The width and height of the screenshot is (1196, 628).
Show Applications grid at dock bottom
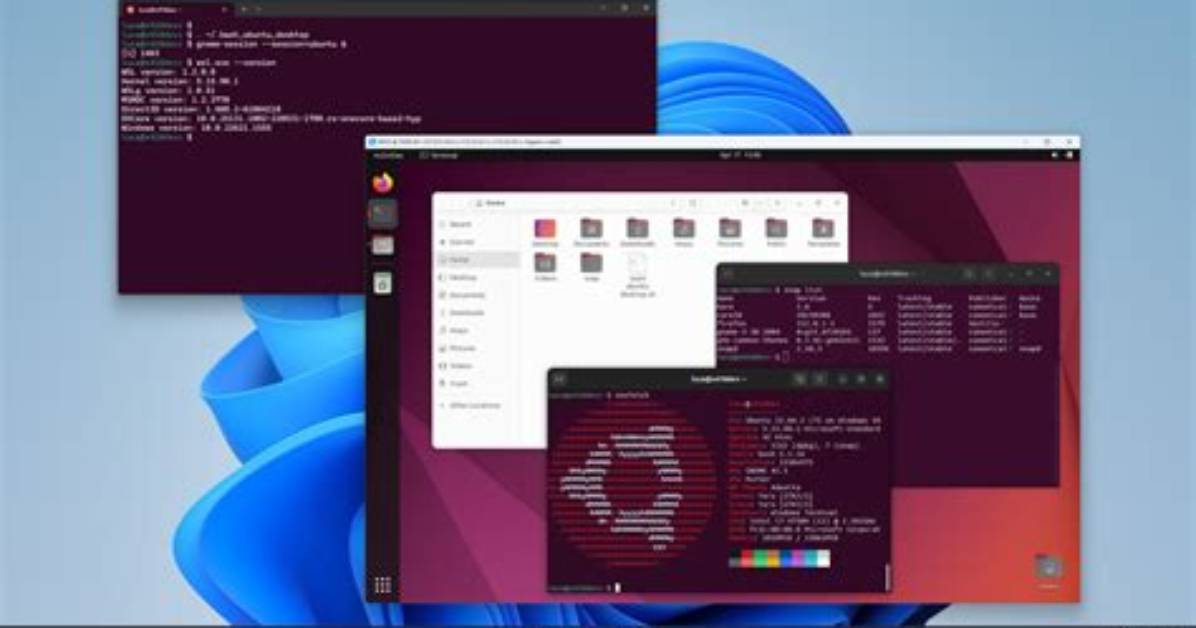(x=383, y=585)
